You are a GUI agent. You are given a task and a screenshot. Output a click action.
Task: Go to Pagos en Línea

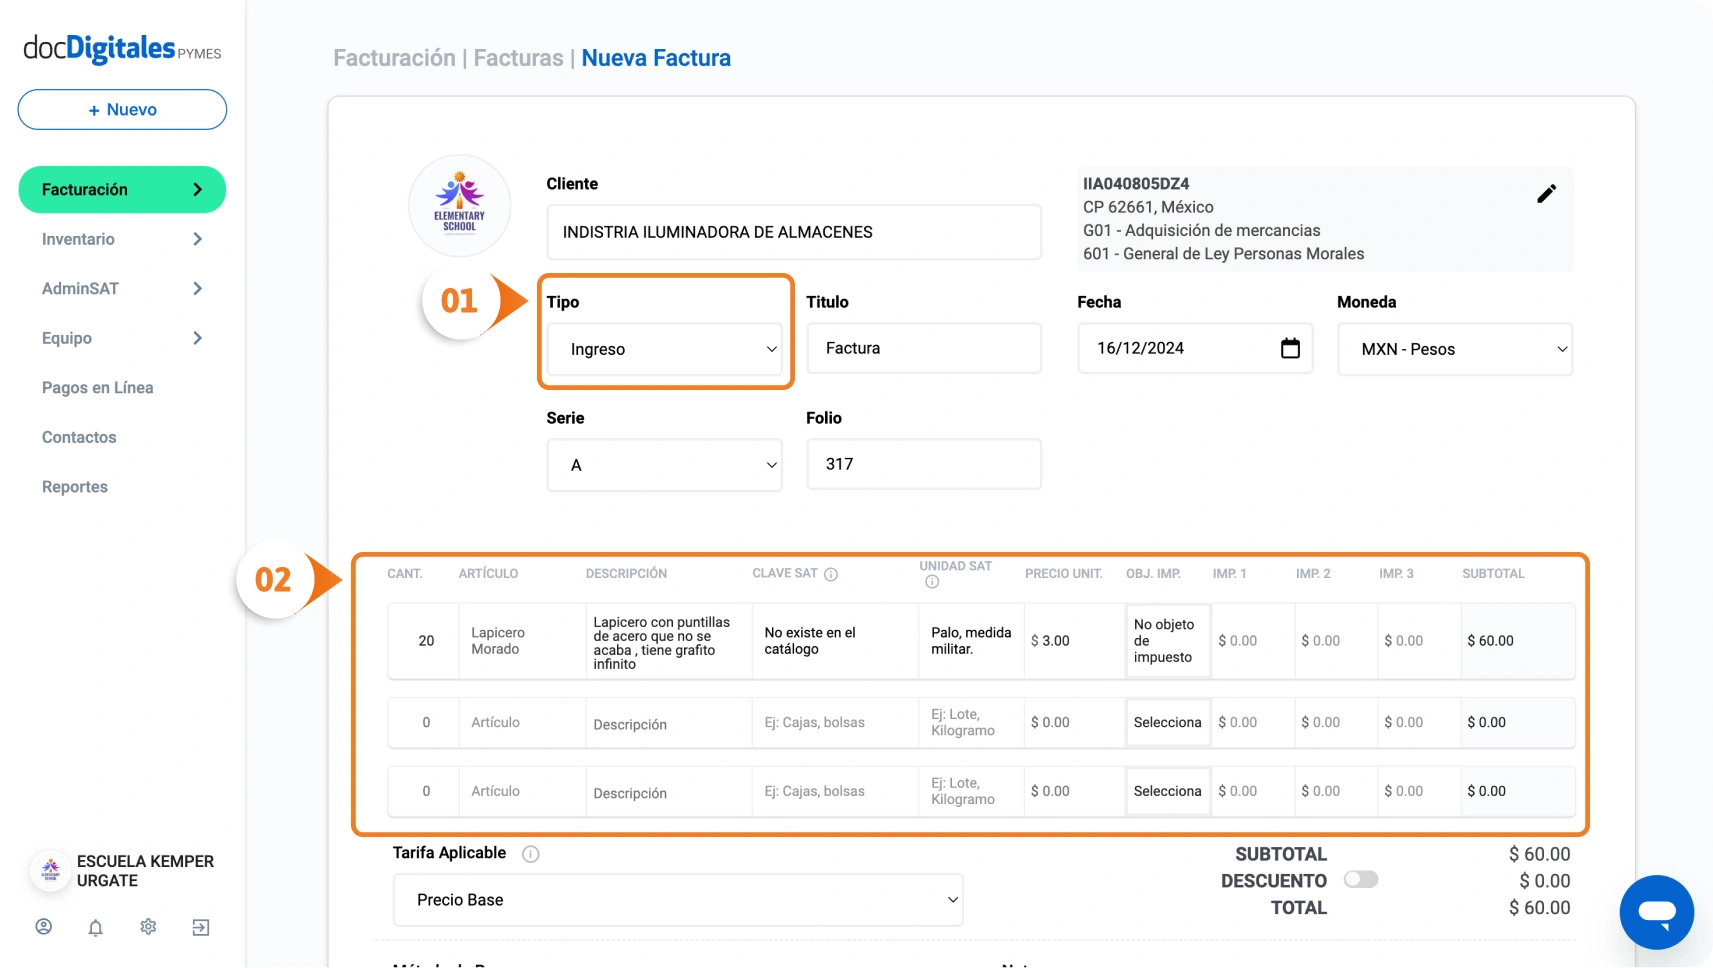(x=98, y=388)
